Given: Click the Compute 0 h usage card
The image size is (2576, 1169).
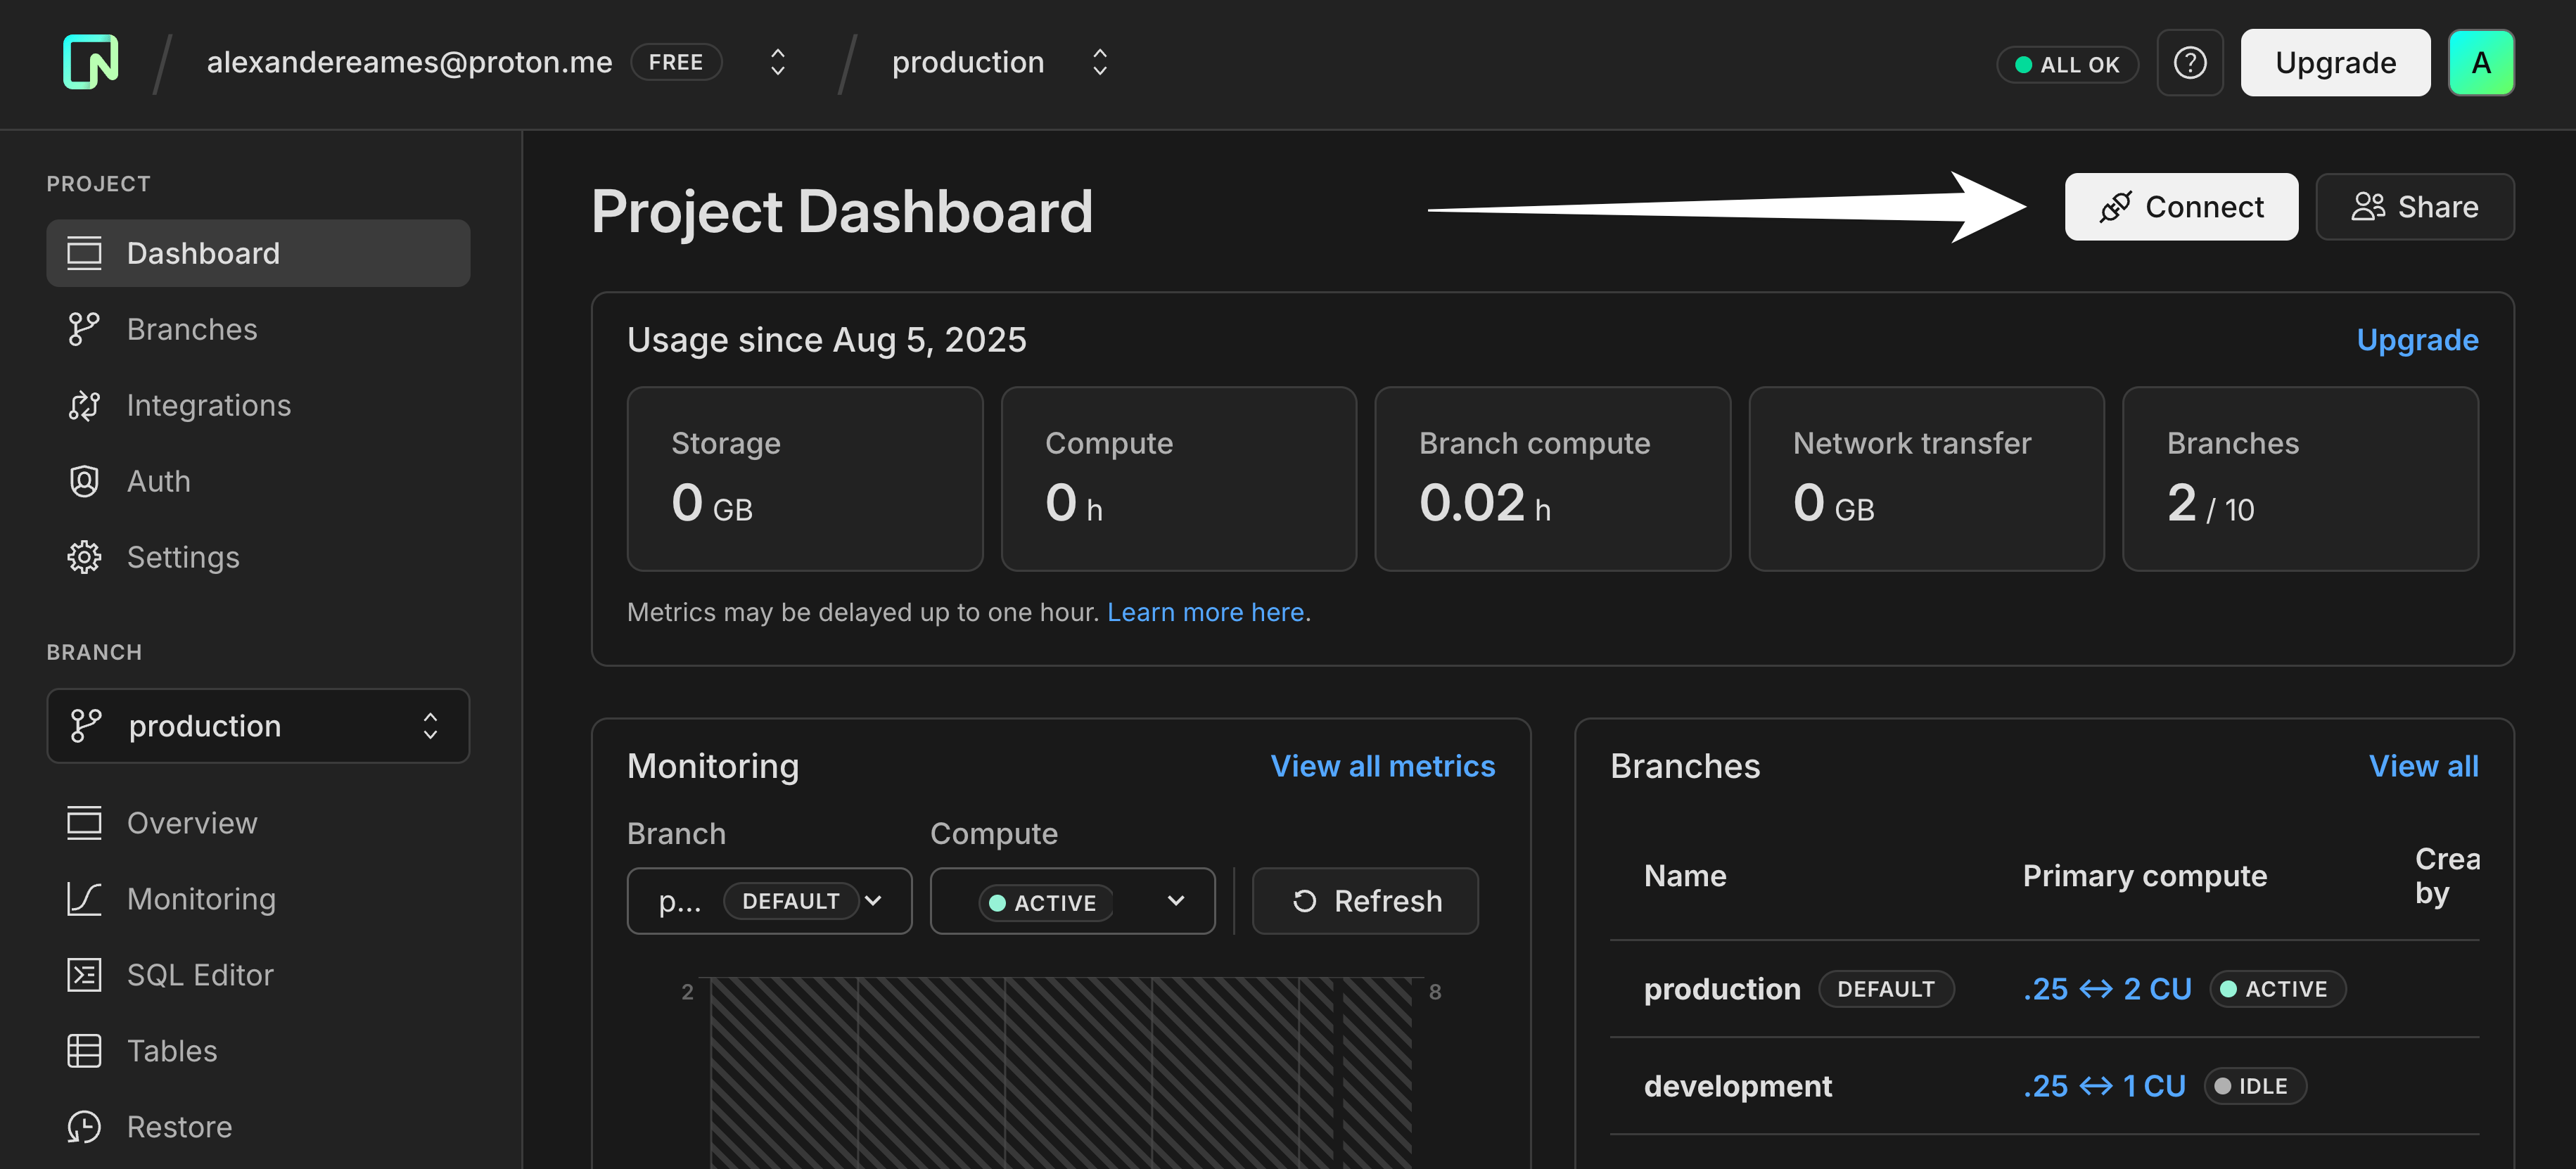Looking at the screenshot, I should click(1179, 479).
